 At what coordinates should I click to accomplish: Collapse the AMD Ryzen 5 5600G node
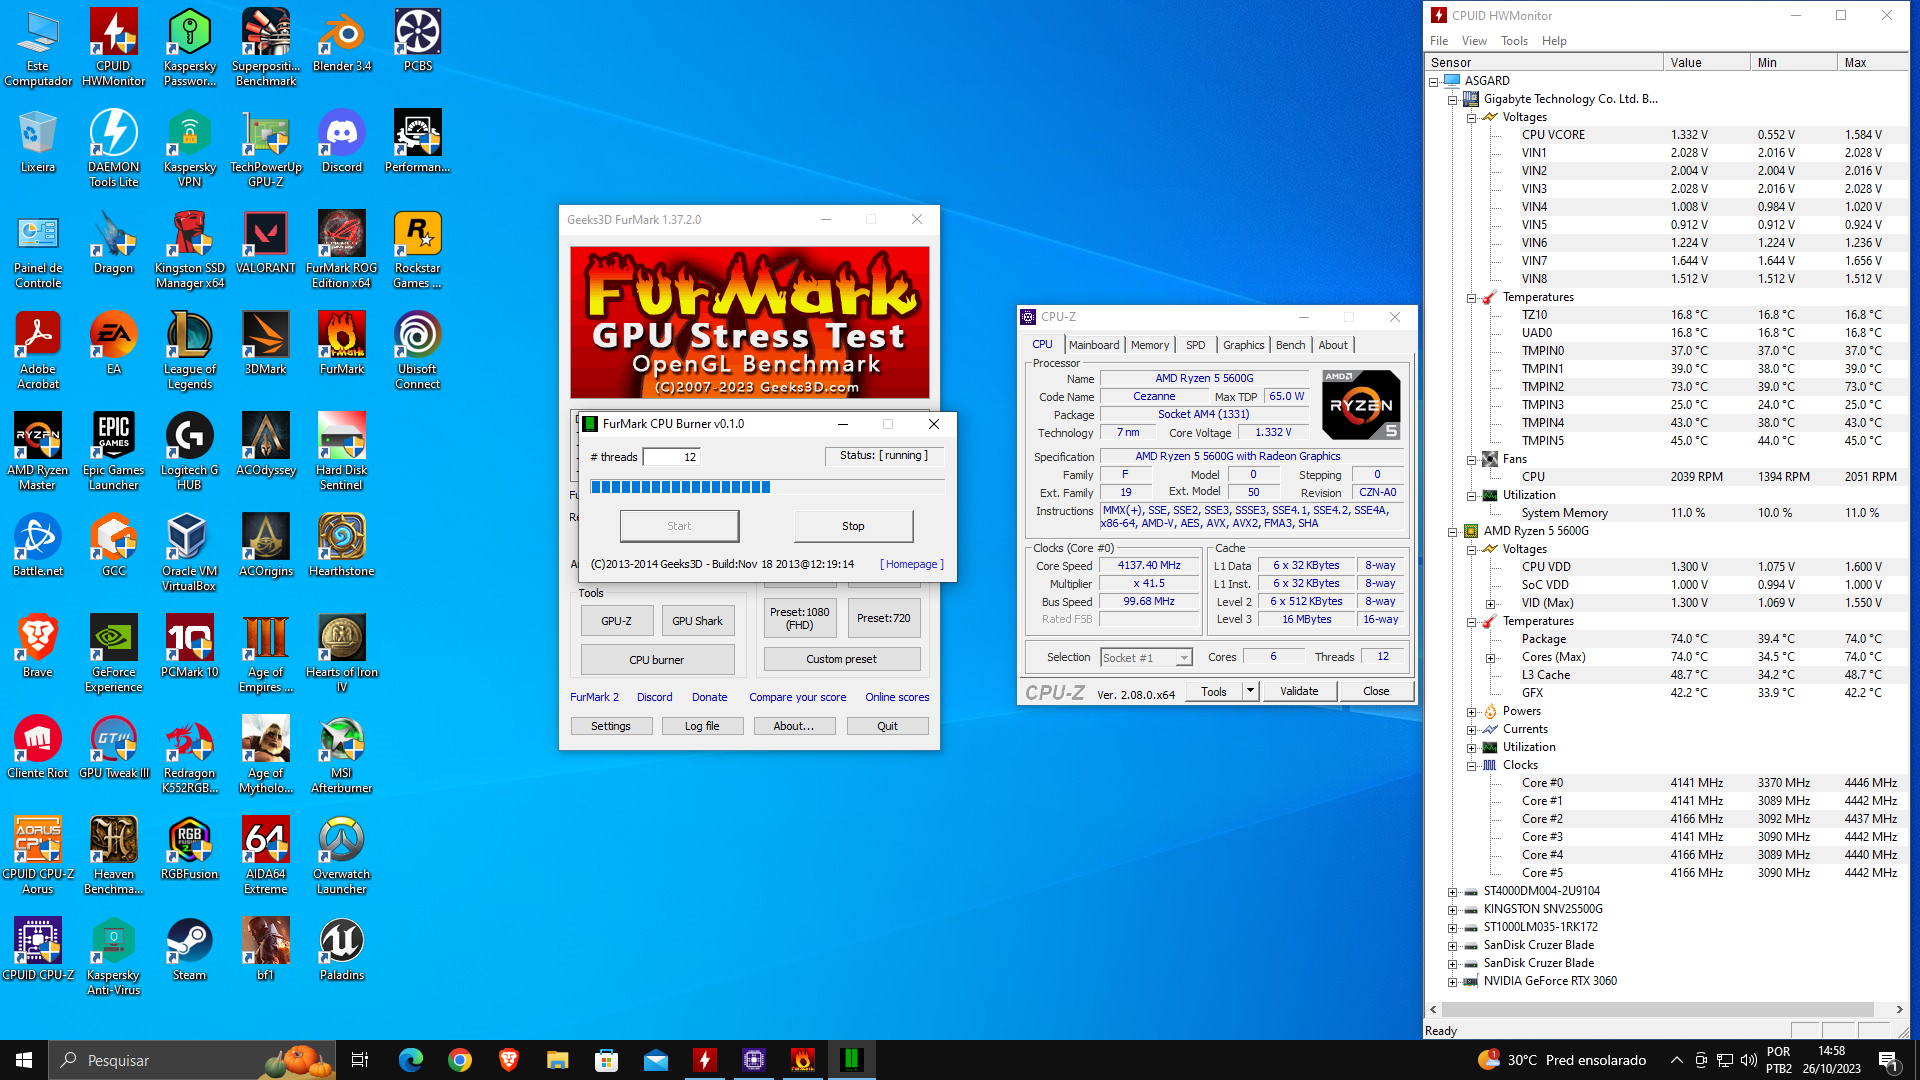pos(1452,531)
